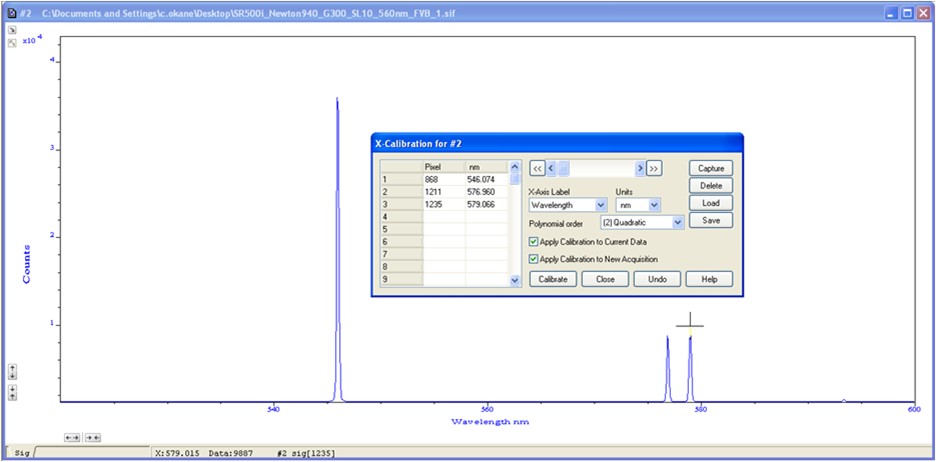Select row header 2 in calibration table
The image size is (936, 462).
coord(402,192)
